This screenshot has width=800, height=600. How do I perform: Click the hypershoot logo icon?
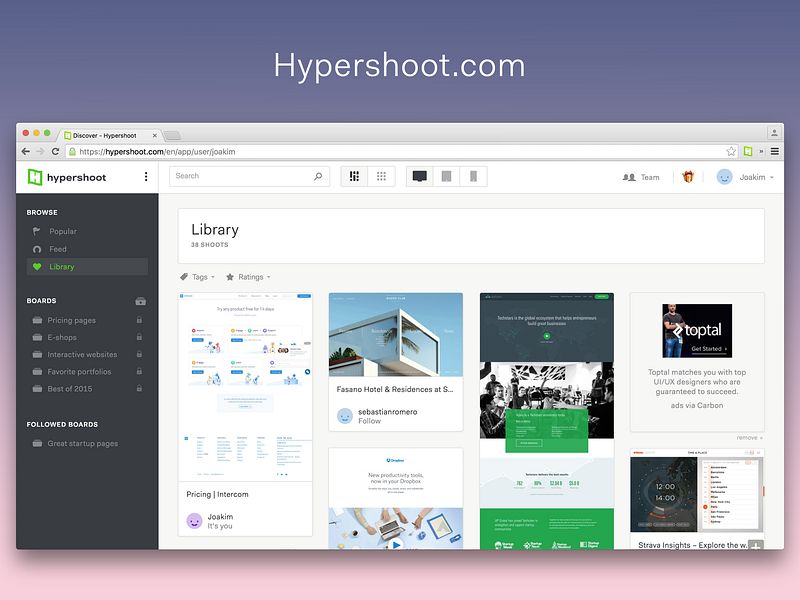(x=35, y=177)
